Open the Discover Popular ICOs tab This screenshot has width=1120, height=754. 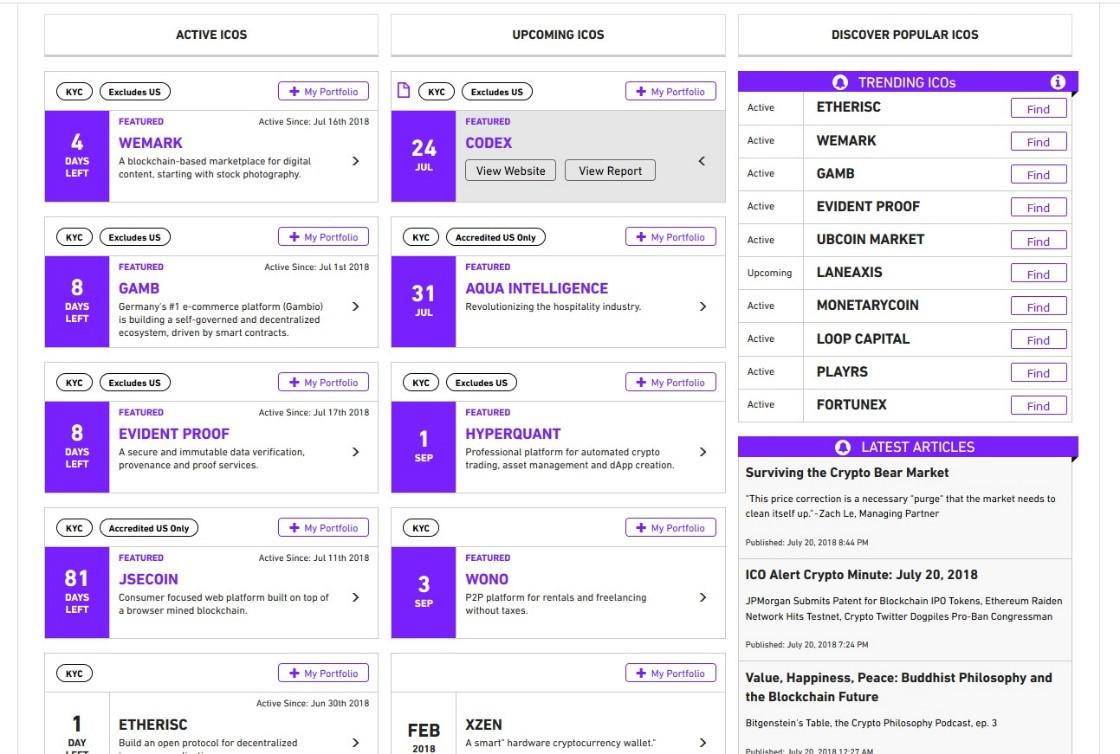click(x=905, y=35)
